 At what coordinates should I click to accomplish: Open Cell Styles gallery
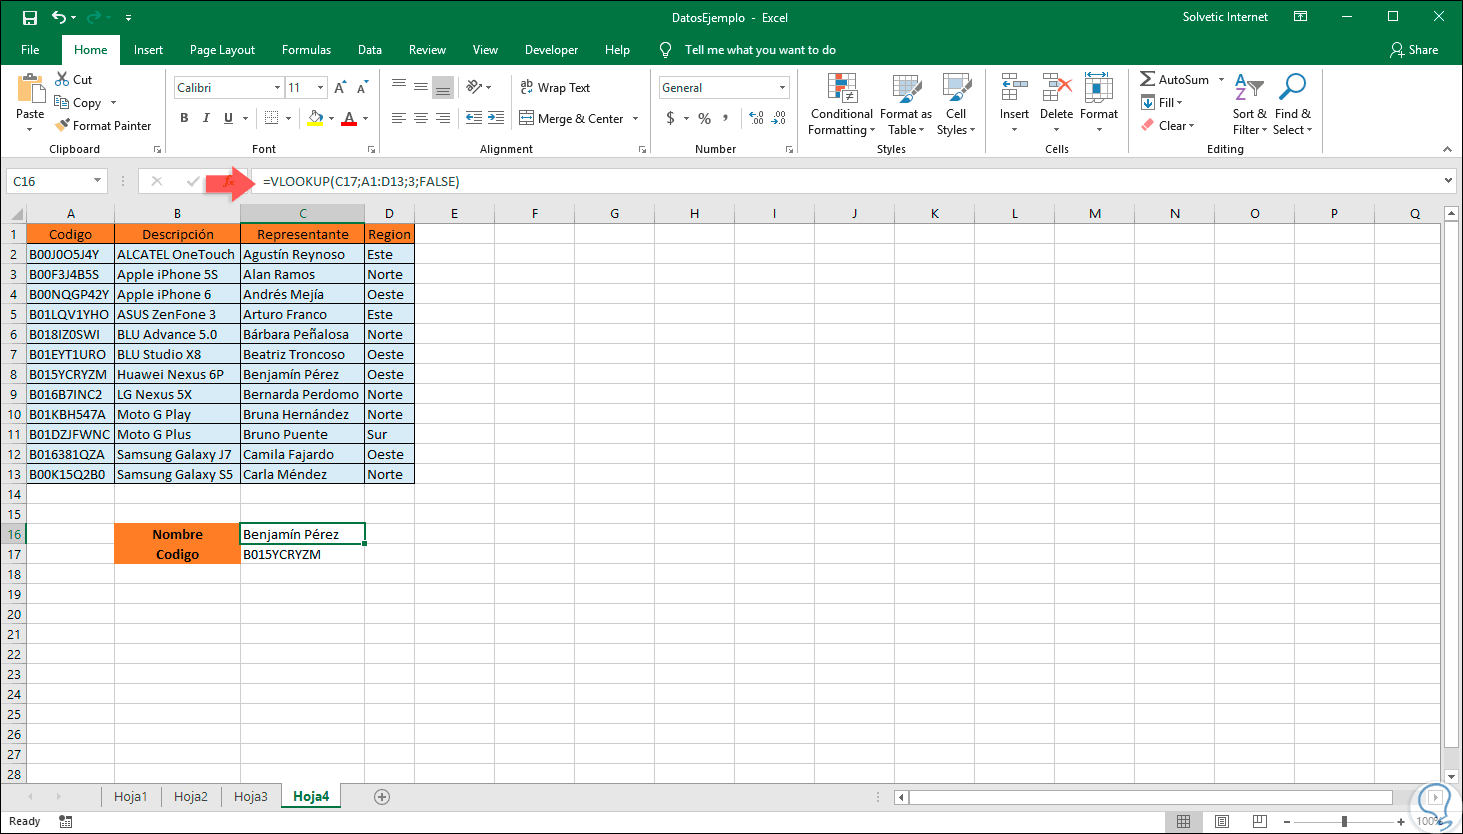point(956,88)
